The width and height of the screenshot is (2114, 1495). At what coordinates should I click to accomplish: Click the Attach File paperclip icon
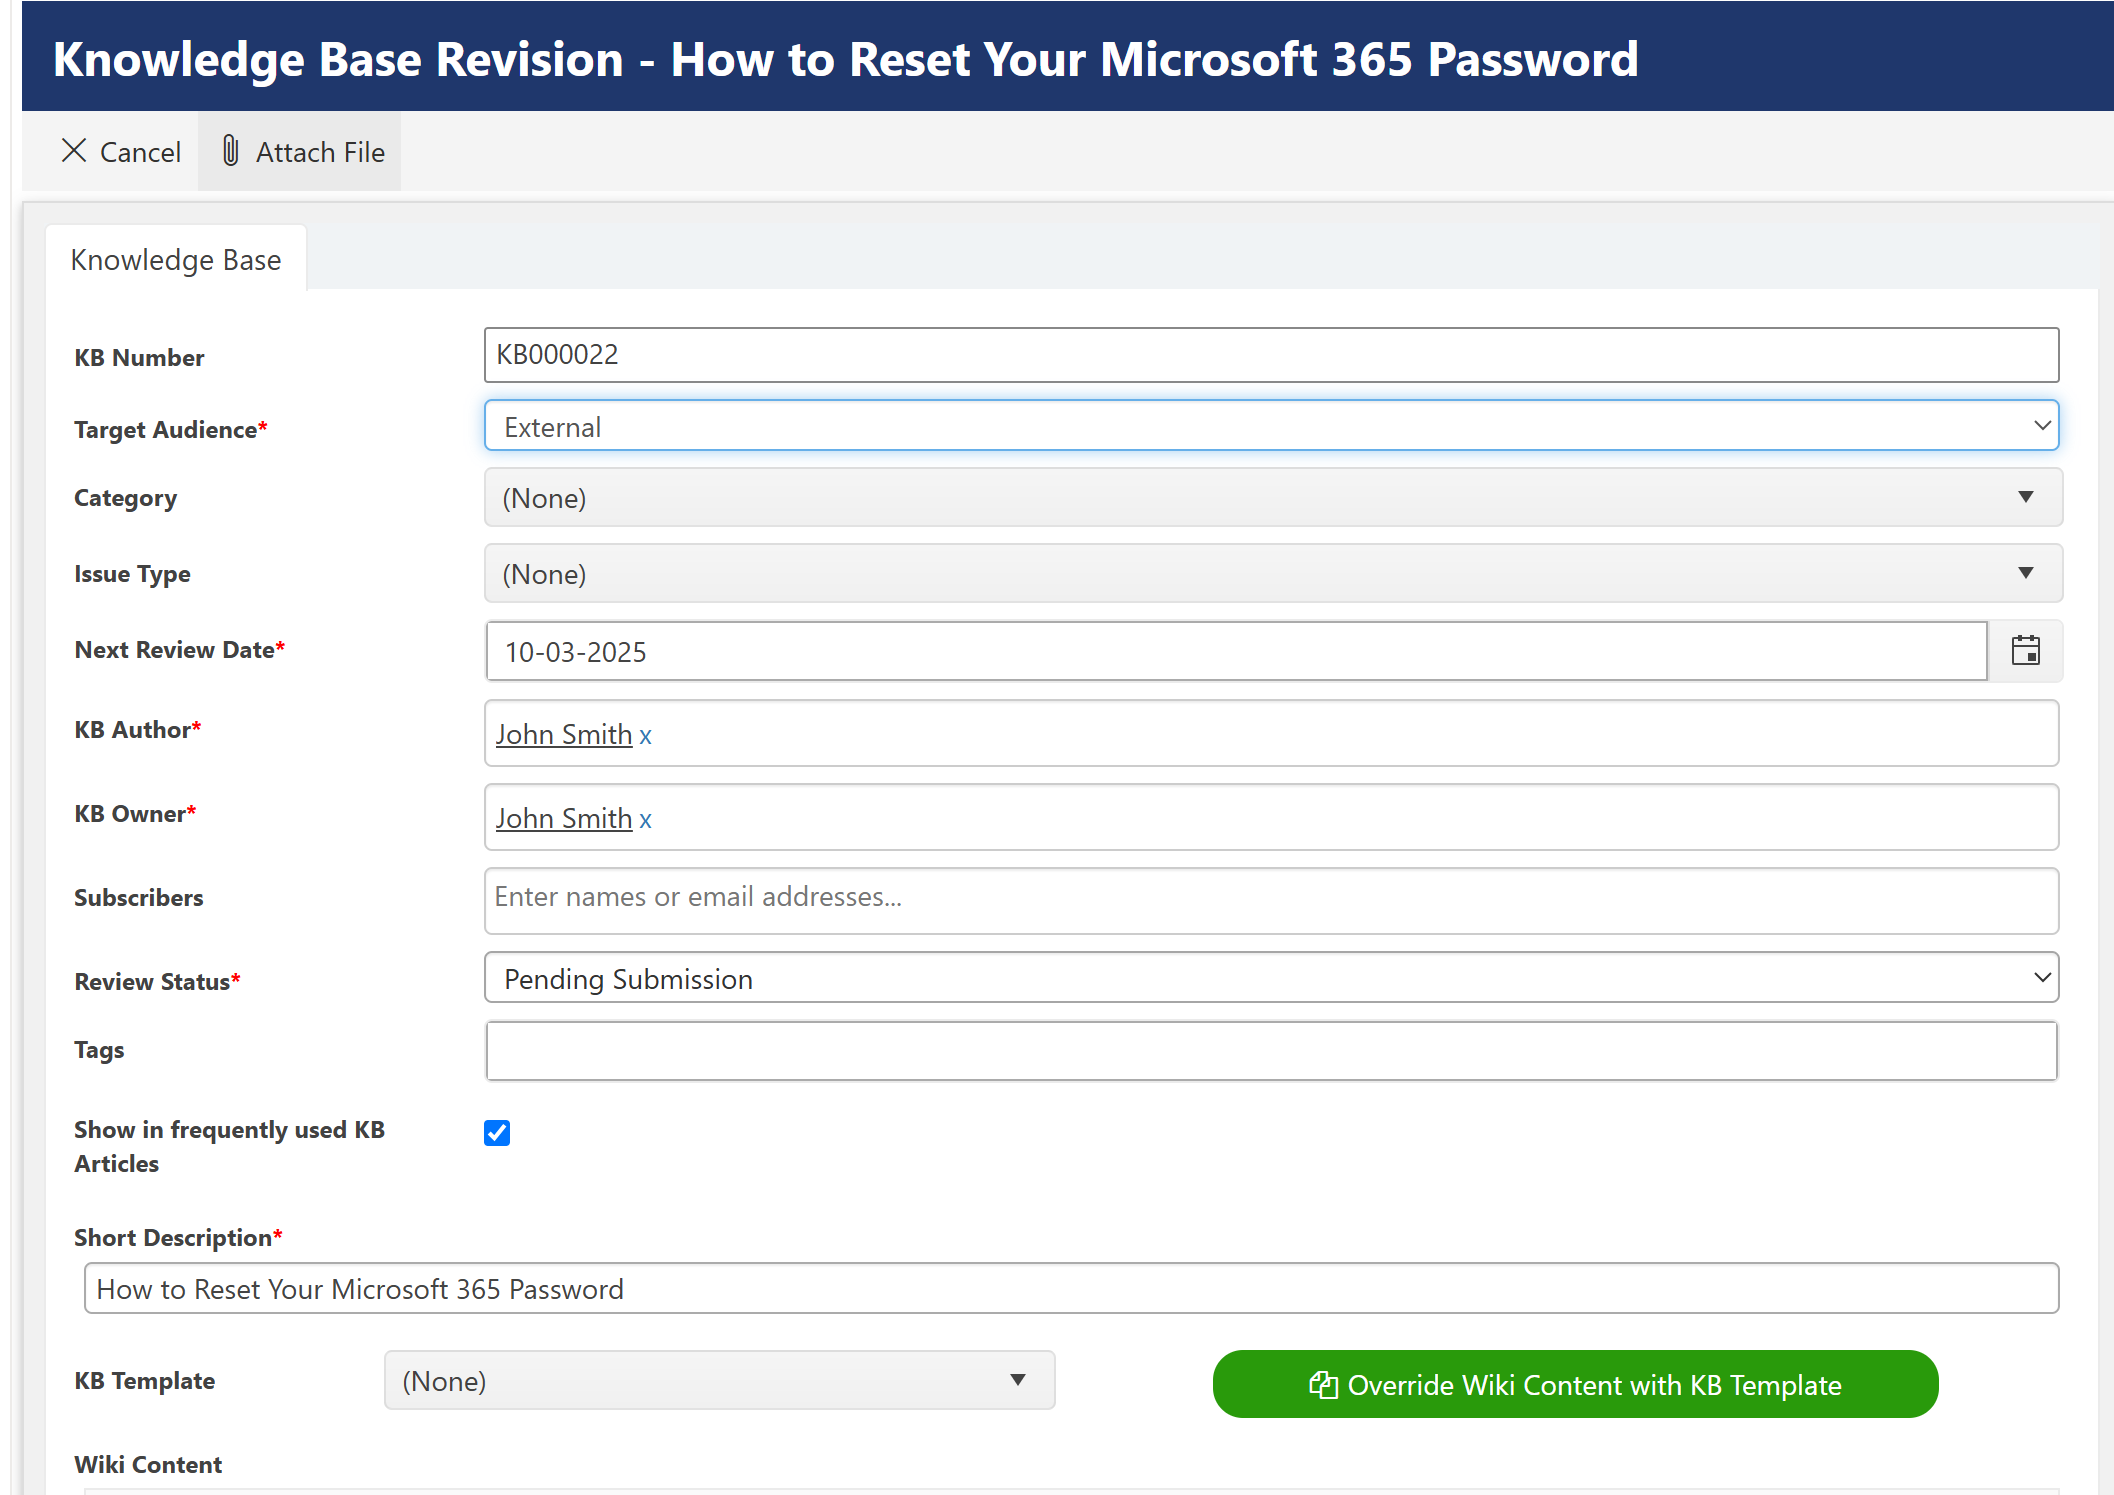click(231, 151)
